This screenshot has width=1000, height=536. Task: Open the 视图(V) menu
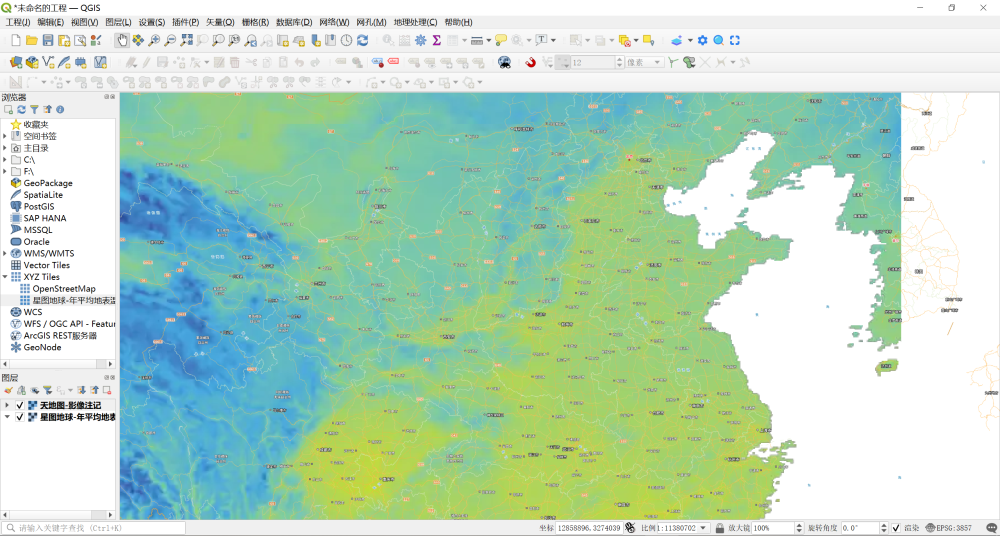tap(85, 22)
